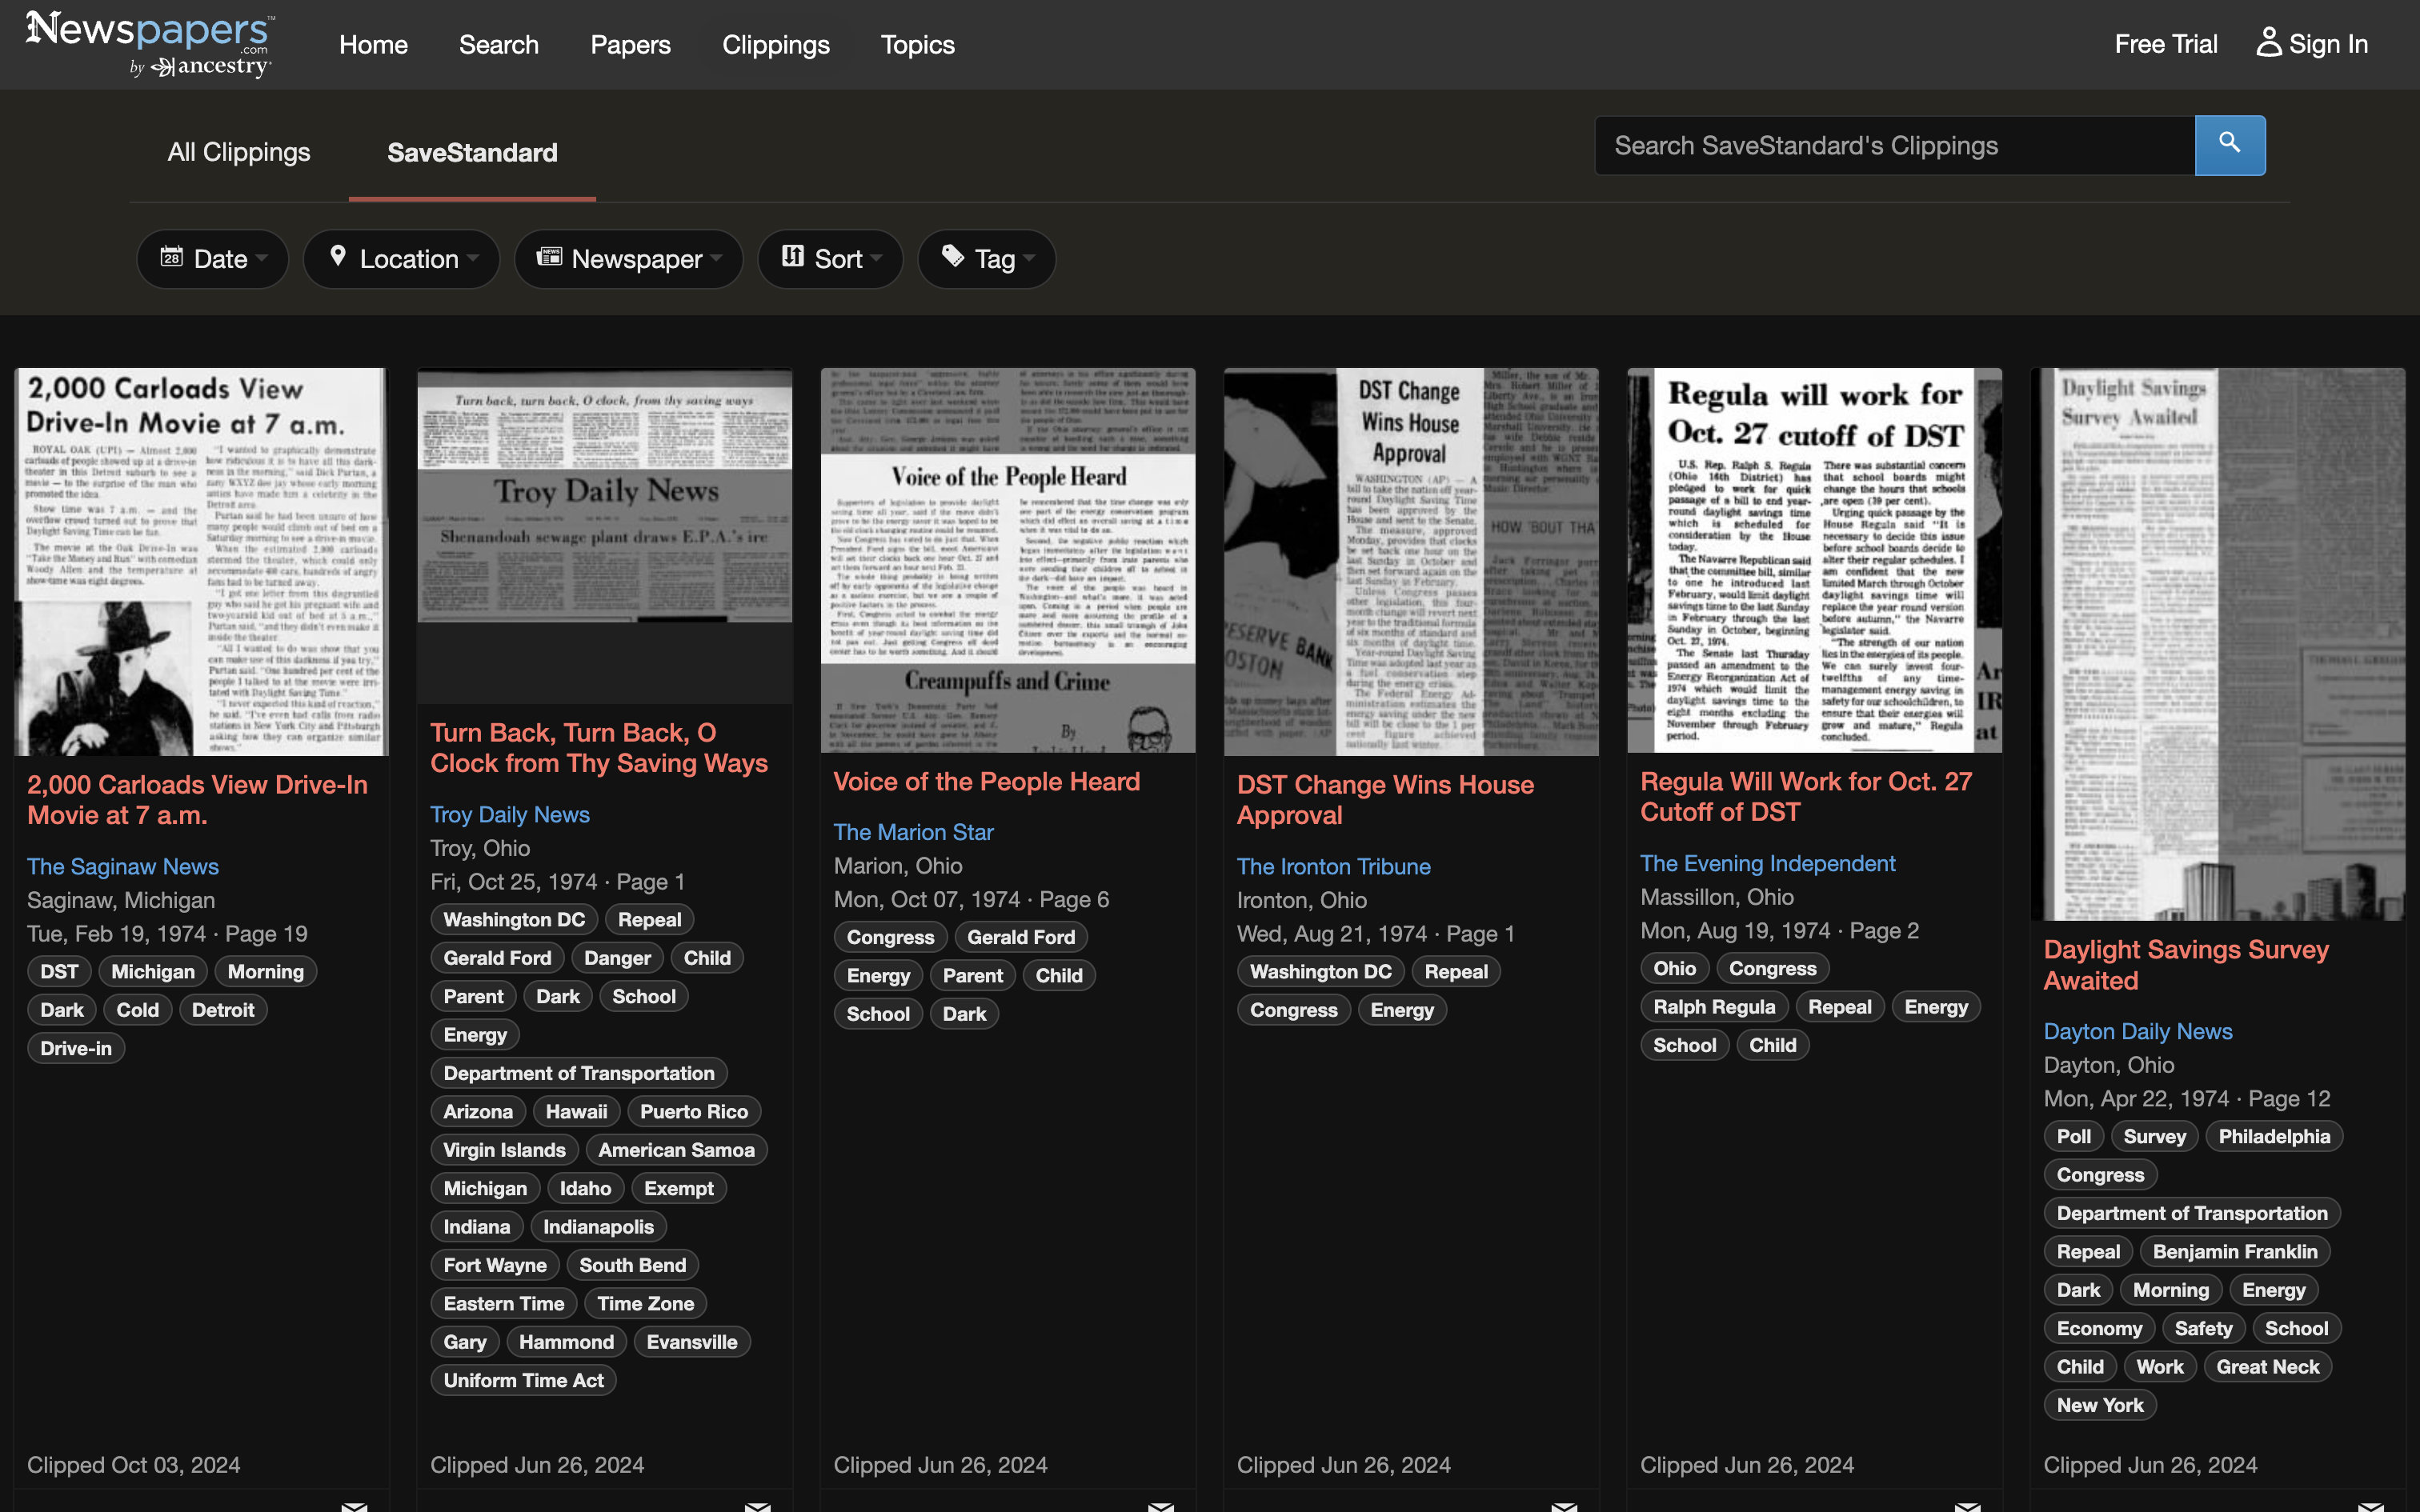
Task: Open 'Daylight Savings Survey Awaited' title
Action: [2186, 965]
